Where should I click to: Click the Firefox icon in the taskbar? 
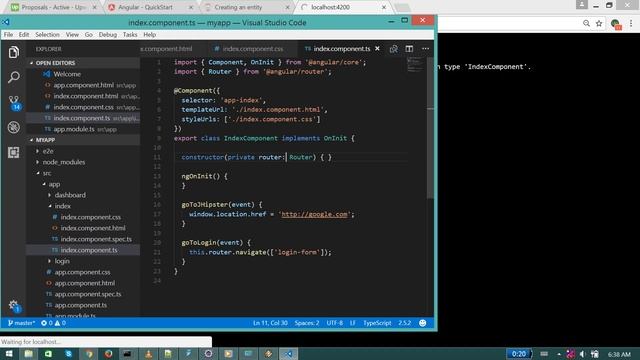tap(108, 353)
